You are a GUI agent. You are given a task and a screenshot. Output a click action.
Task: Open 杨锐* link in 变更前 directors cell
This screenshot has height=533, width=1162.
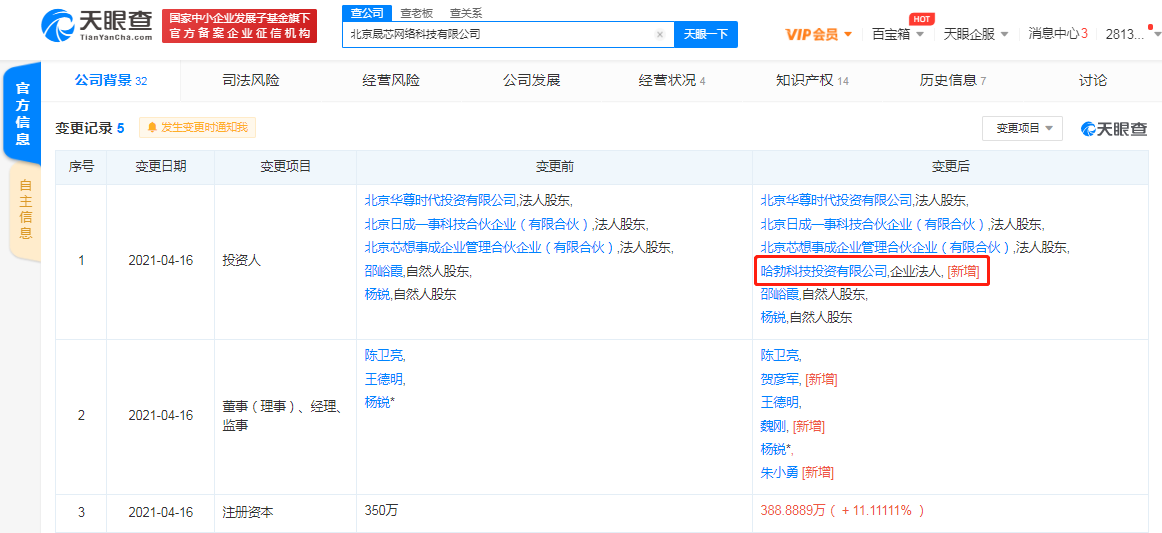[x=379, y=403]
